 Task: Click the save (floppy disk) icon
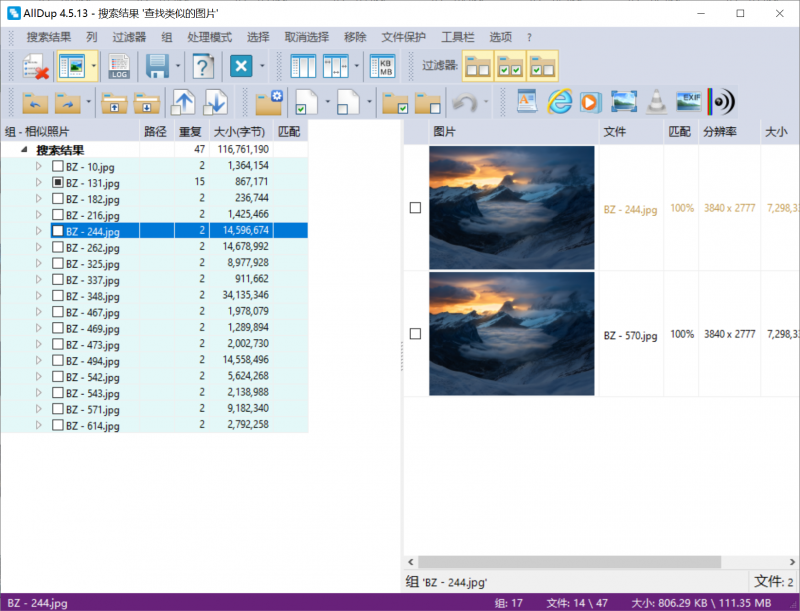click(157, 66)
